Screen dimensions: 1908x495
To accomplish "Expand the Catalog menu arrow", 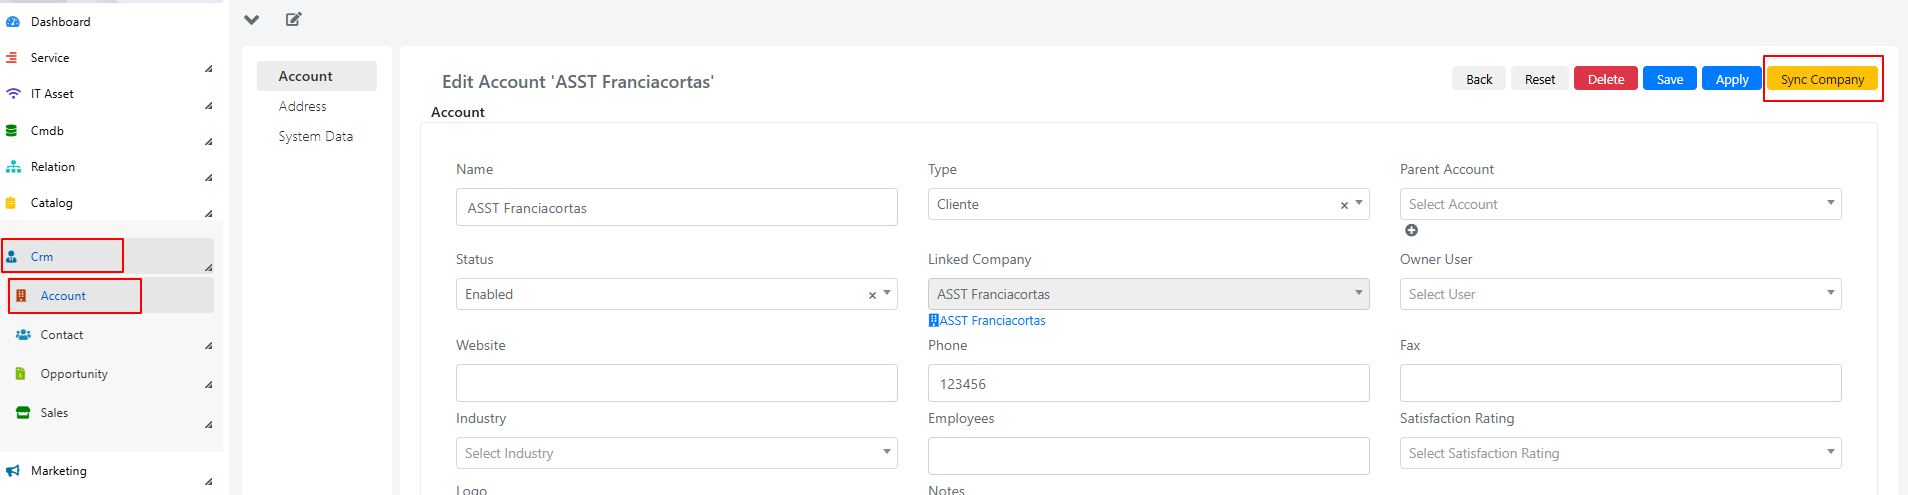I will tap(208, 213).
